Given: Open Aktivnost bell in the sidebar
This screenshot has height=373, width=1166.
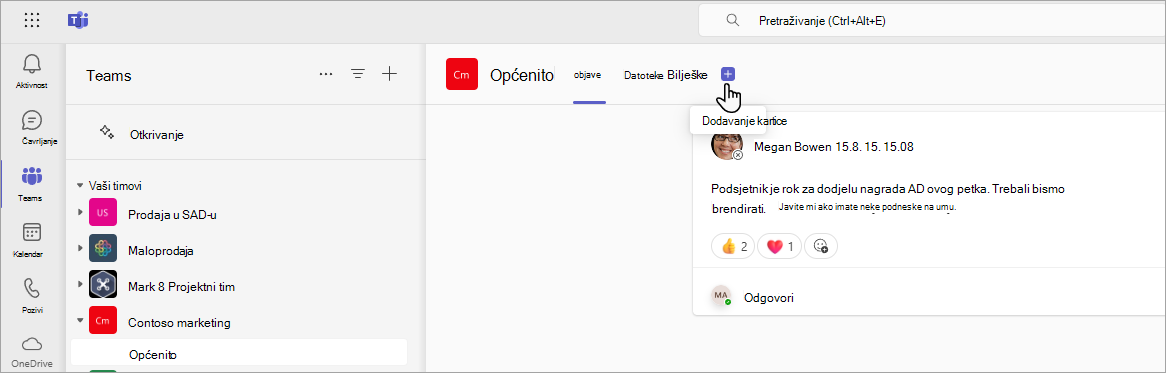Looking at the screenshot, I should pos(32,71).
